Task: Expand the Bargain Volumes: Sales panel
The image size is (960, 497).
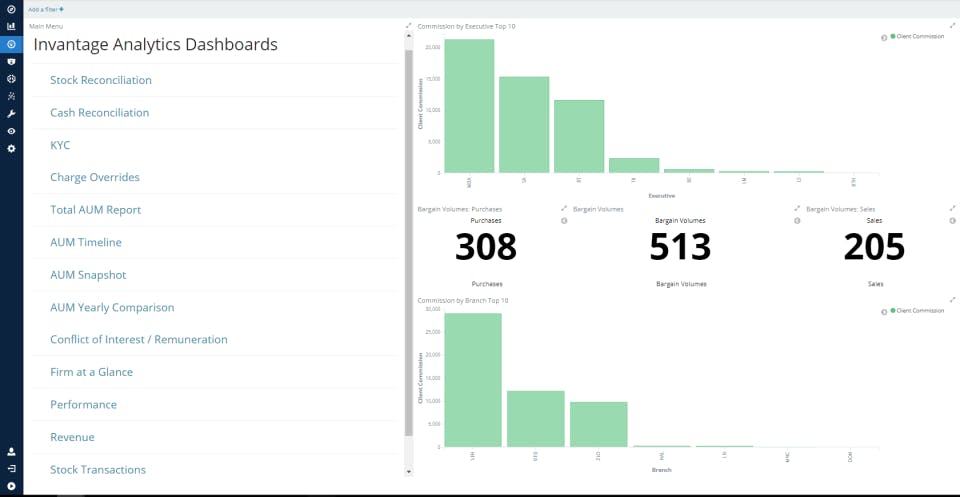Action: [952, 209]
